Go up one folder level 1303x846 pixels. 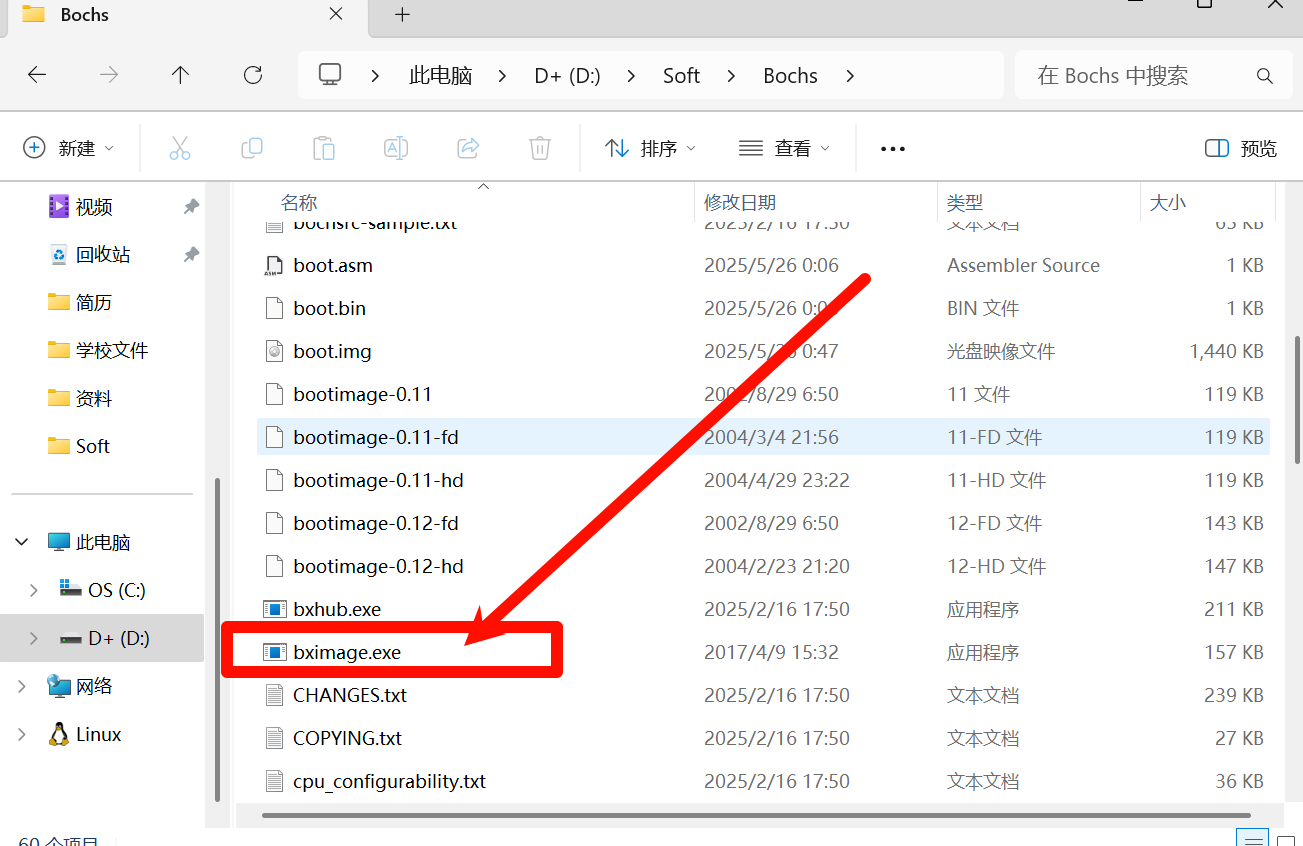click(x=180, y=75)
